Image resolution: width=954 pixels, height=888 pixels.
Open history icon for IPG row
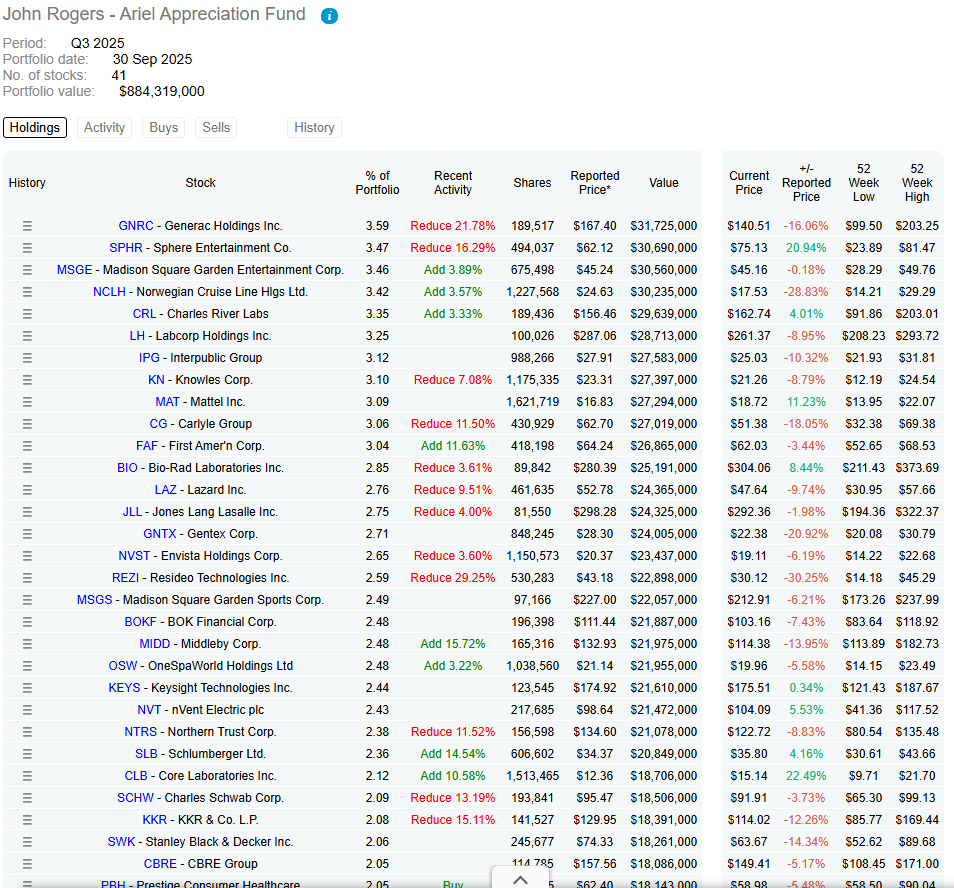point(27,358)
